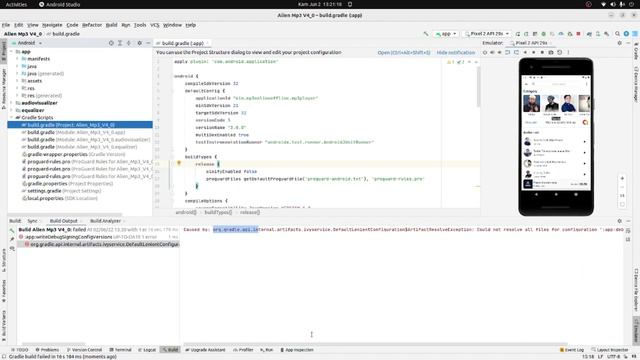The image size is (640, 360).
Task: Open Pixel 2 API 29 device dropdown
Action: (487, 34)
